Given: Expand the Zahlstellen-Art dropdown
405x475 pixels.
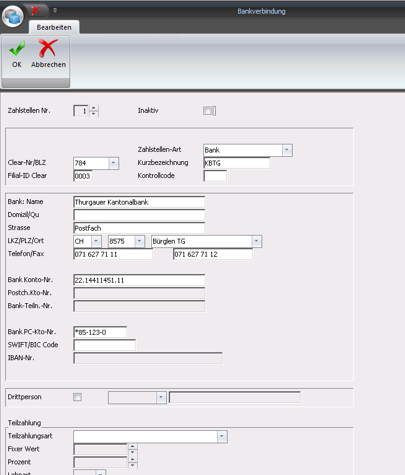Looking at the screenshot, I should pyautogui.click(x=287, y=150).
